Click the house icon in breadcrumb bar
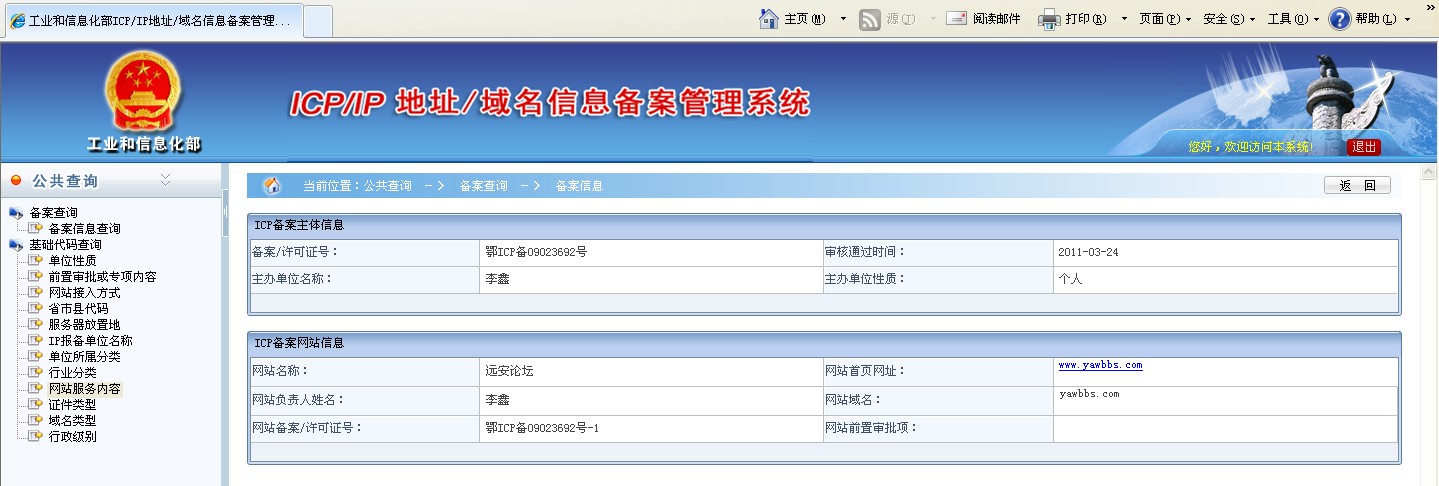The height and width of the screenshot is (486, 1439). pos(271,186)
